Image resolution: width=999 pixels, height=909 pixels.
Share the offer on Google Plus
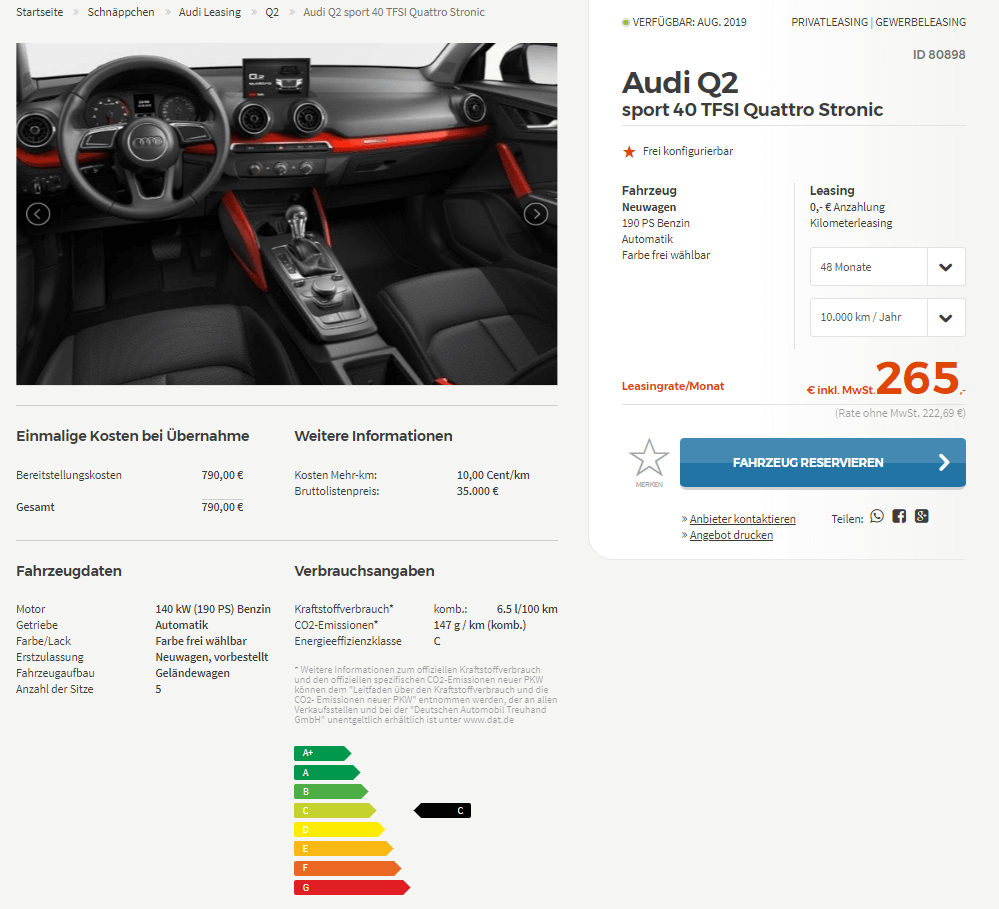click(921, 516)
